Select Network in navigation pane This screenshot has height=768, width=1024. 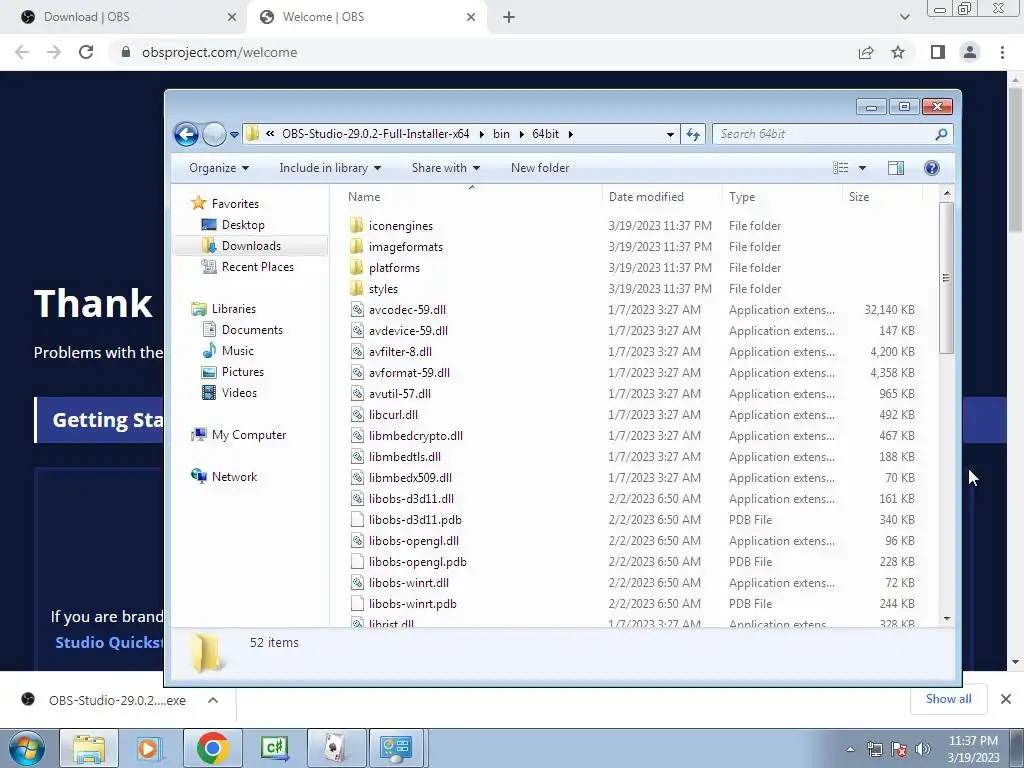click(x=234, y=477)
